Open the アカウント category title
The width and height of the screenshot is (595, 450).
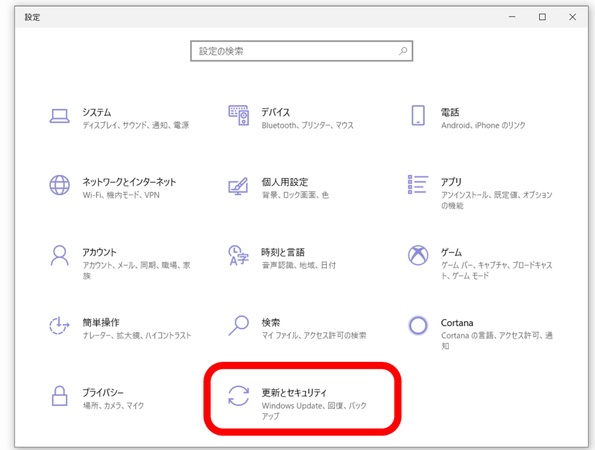point(99,252)
